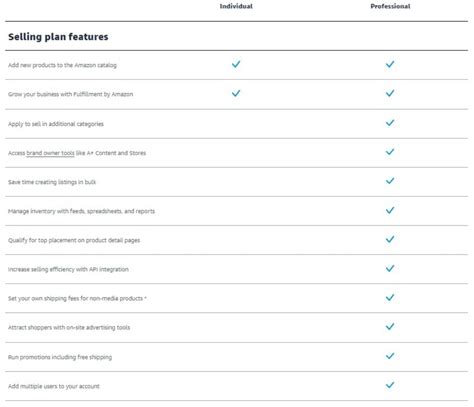Click Professional checkmark for Fulfillment by Amazon row

tap(390, 93)
